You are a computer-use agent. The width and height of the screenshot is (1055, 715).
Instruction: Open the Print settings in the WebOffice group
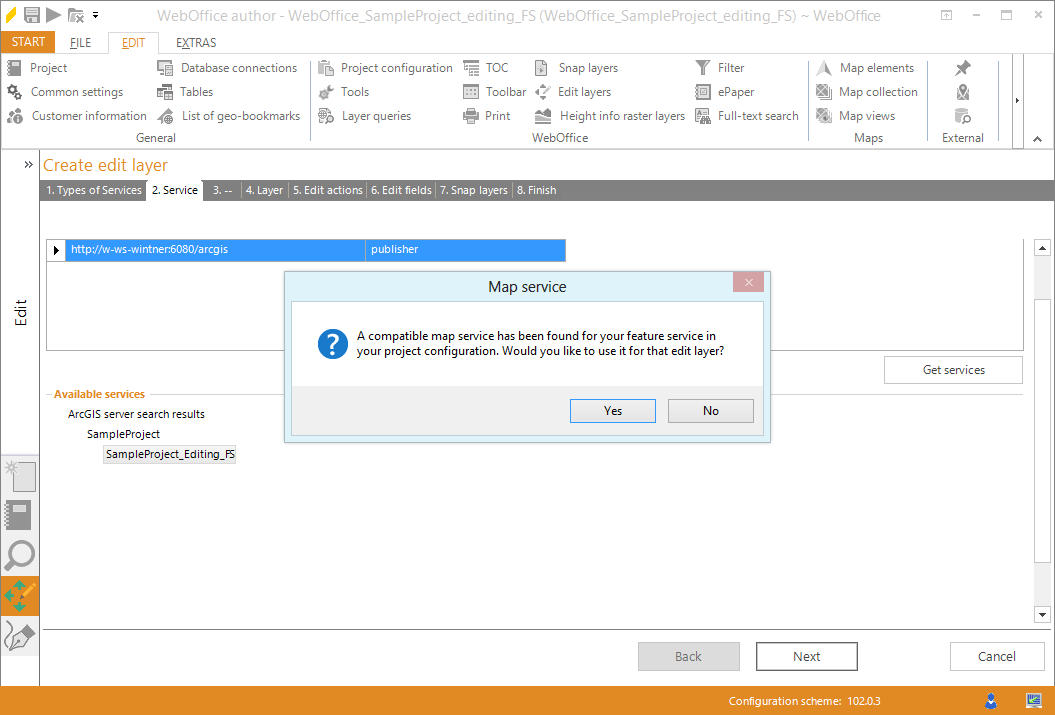pyautogui.click(x=497, y=115)
